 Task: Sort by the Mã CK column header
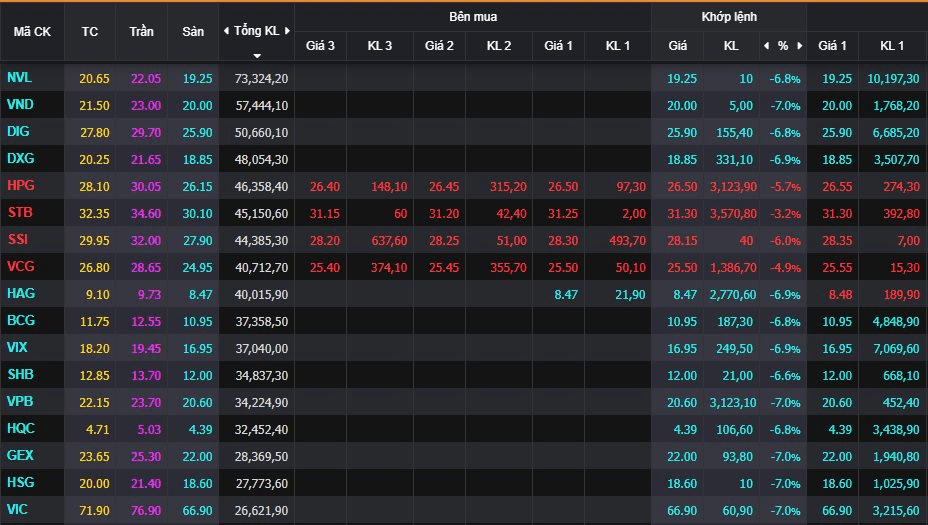32,31
